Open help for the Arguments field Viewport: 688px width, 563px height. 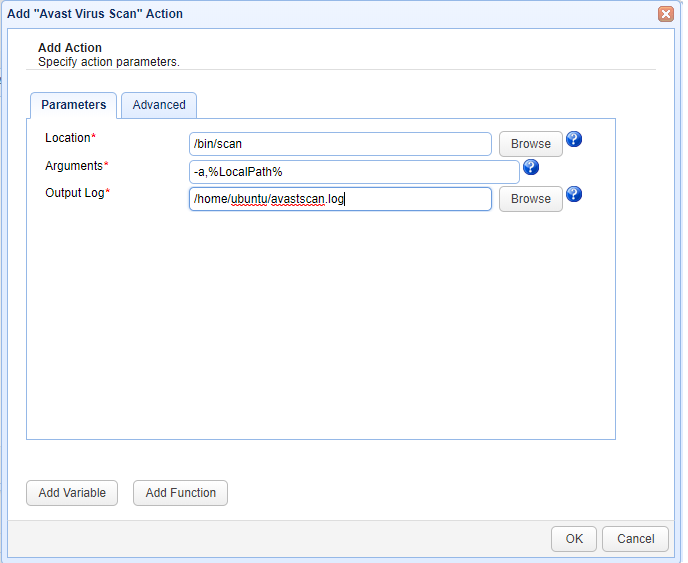coord(530,167)
